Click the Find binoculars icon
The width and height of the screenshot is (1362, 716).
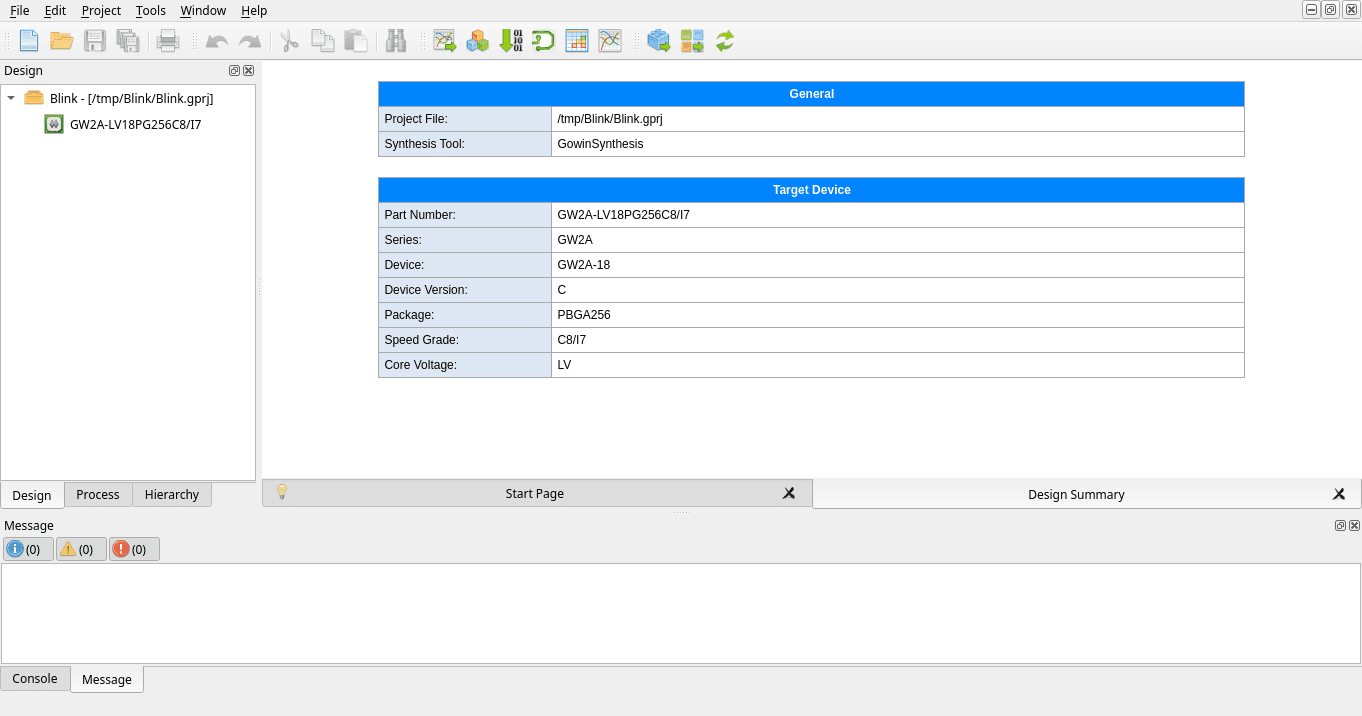396,41
